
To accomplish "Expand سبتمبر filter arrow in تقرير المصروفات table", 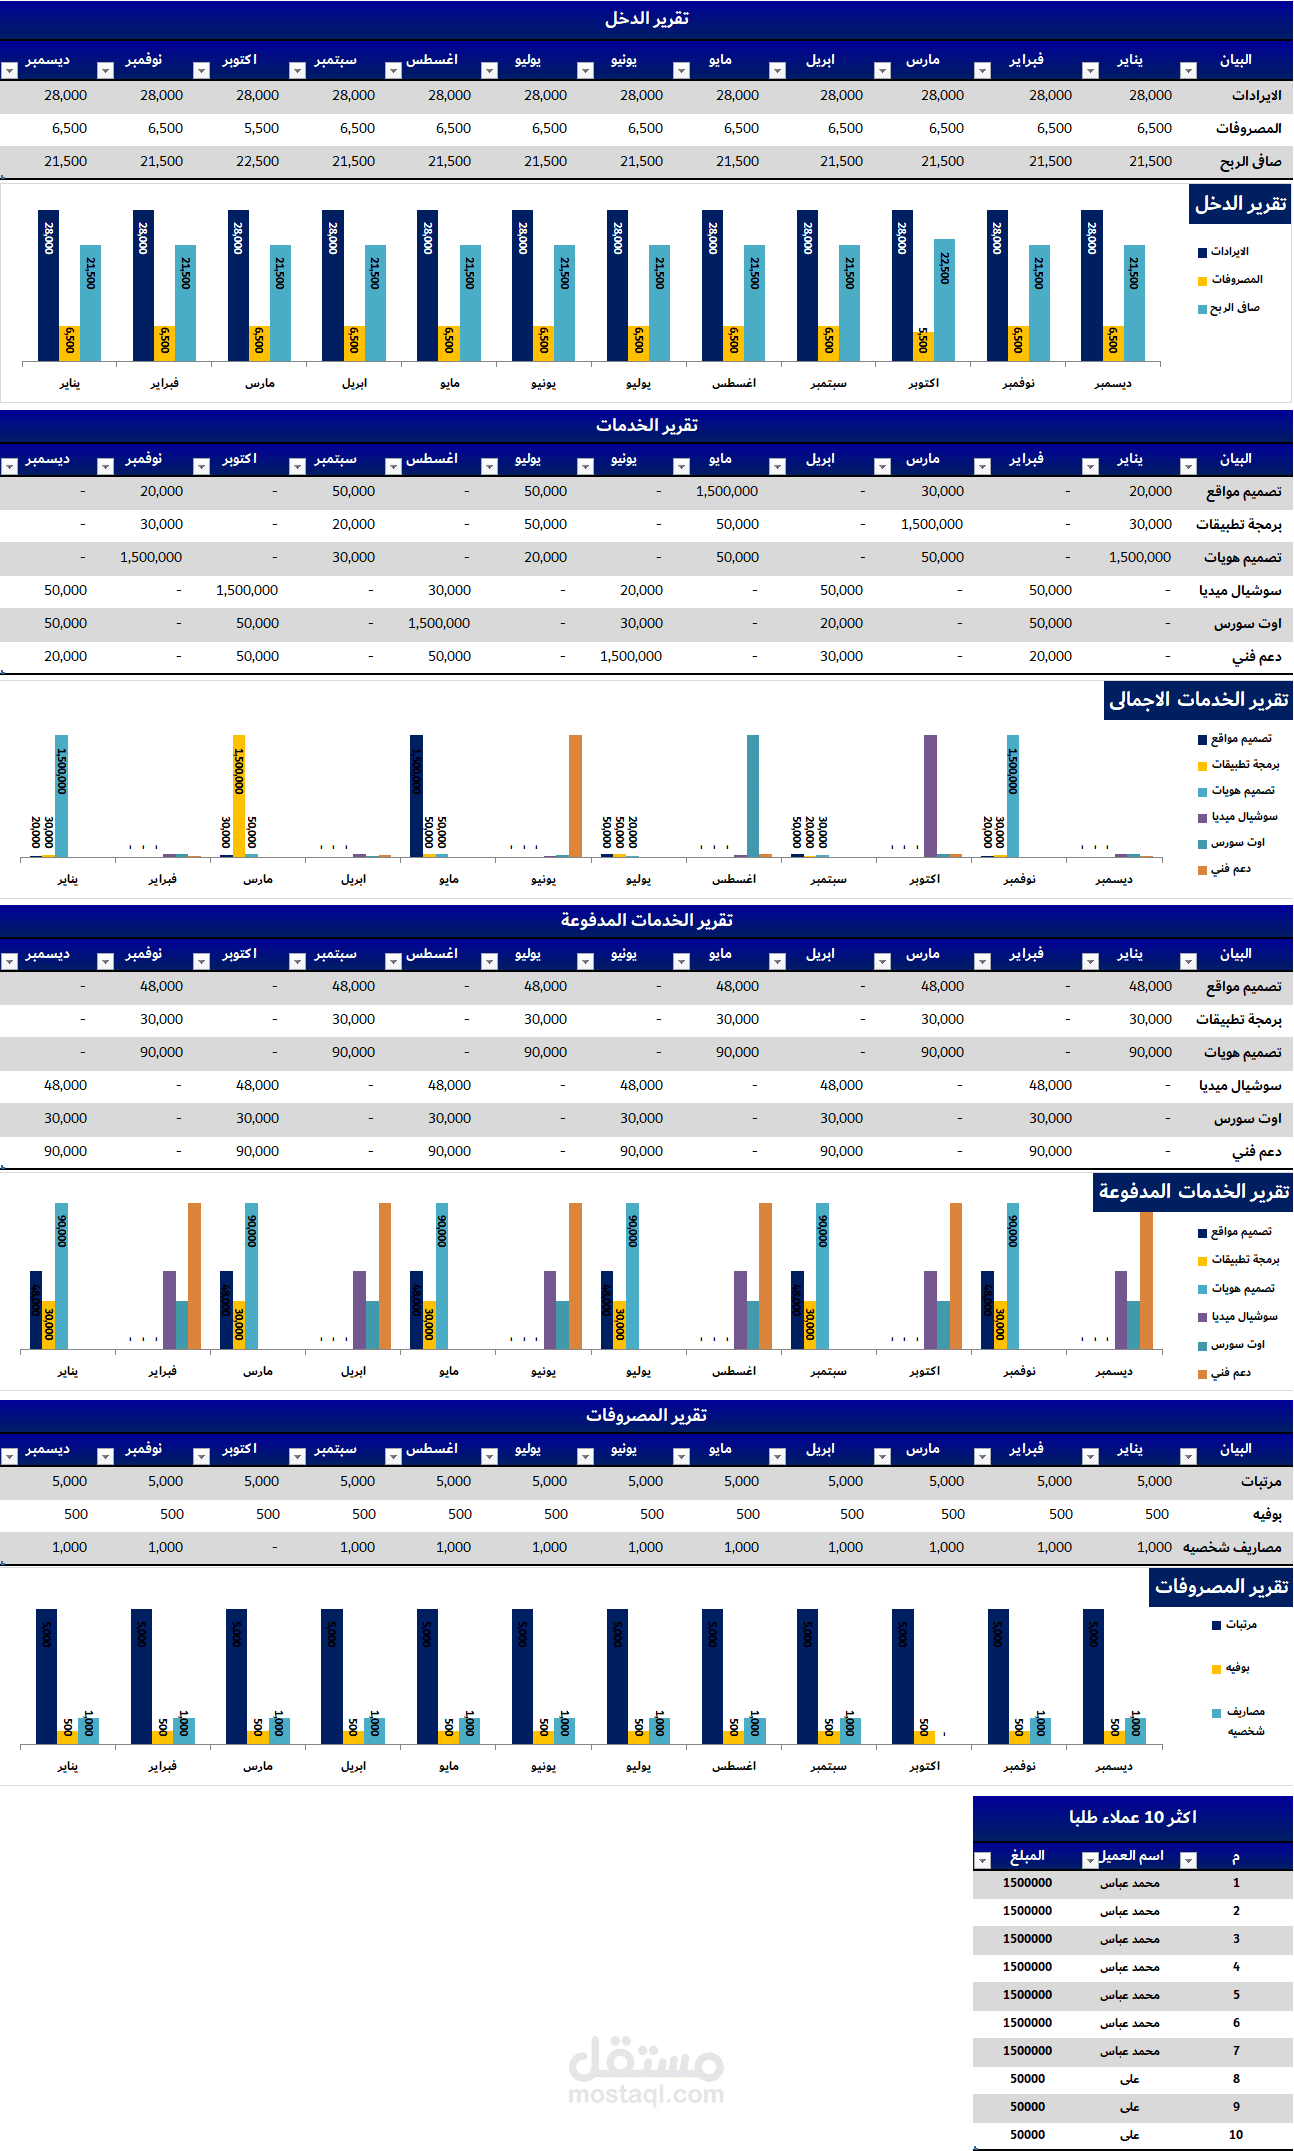I will (x=297, y=1456).
